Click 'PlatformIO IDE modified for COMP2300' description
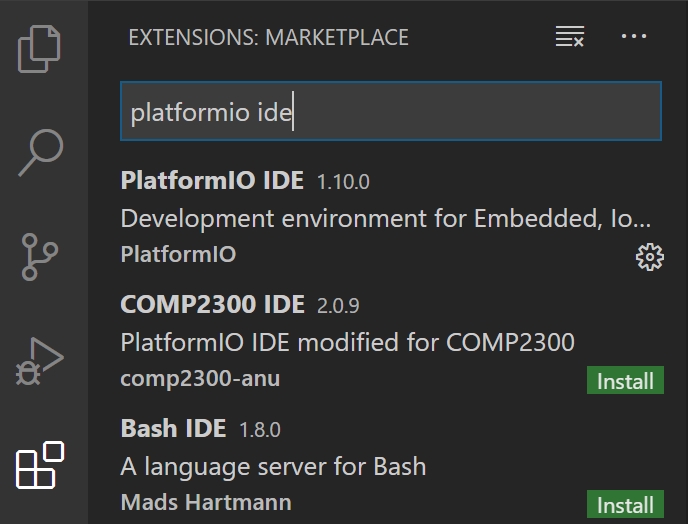 click(347, 342)
